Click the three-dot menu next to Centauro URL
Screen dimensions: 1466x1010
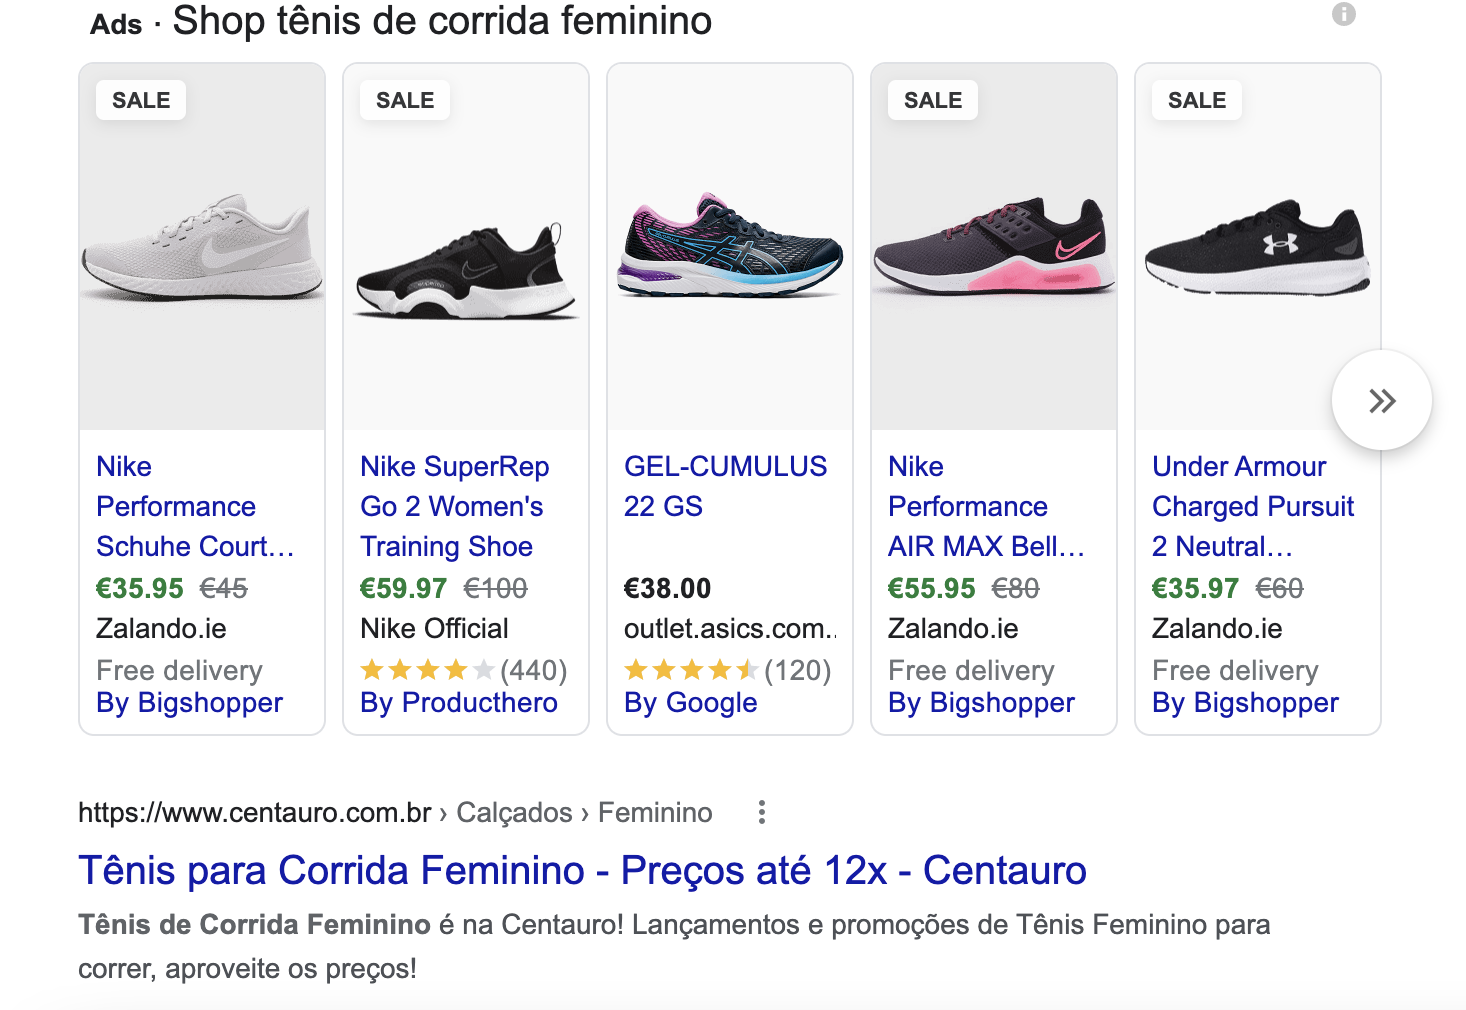[761, 812]
